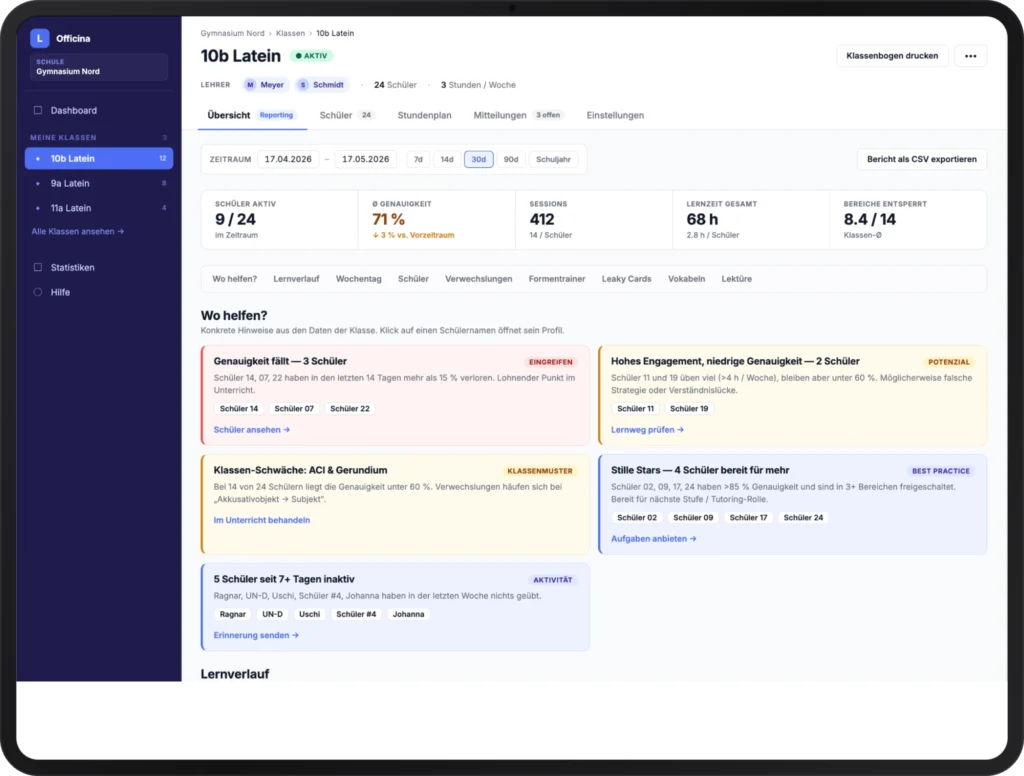Select the 90d time range

511,159
